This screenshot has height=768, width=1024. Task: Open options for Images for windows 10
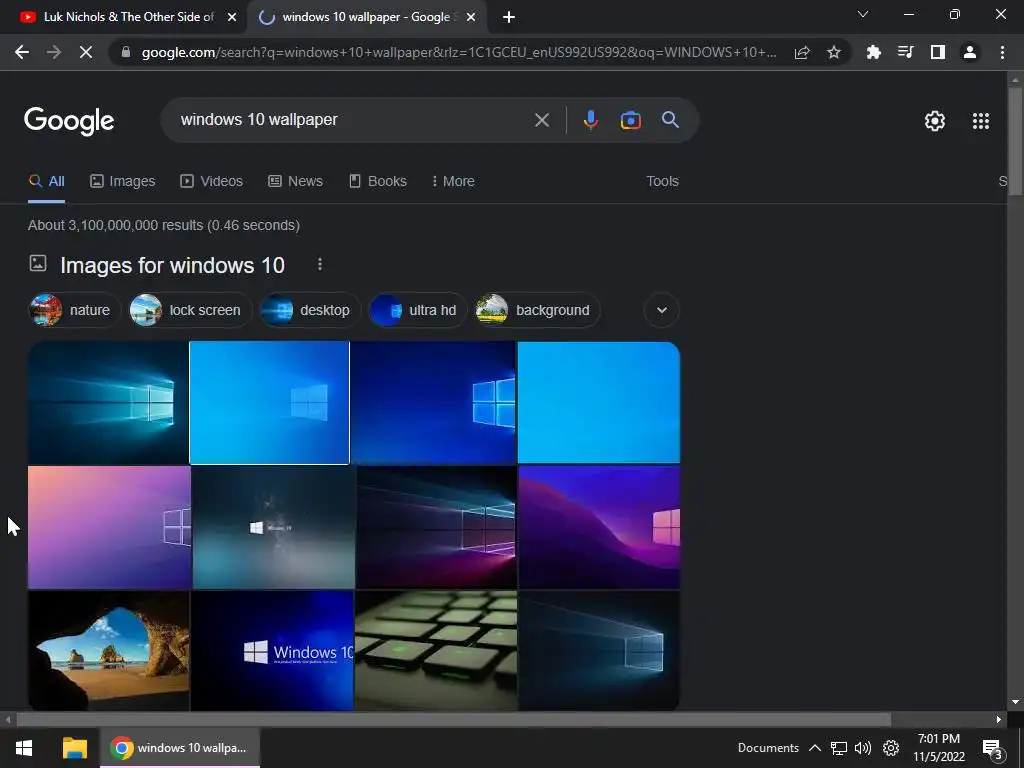(x=319, y=264)
